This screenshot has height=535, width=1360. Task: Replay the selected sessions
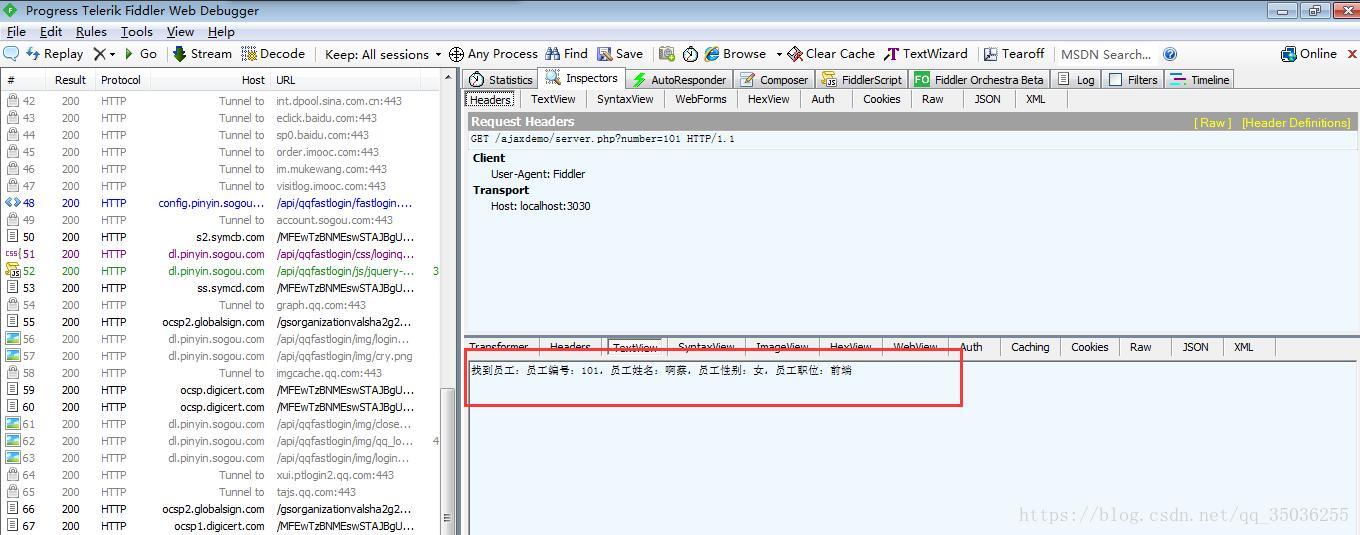55,54
